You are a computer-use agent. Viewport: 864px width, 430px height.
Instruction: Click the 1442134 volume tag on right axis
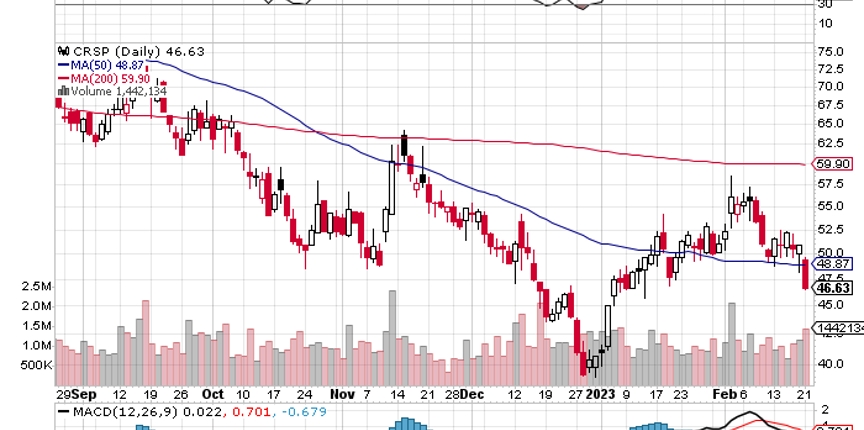pyautogui.click(x=839, y=327)
